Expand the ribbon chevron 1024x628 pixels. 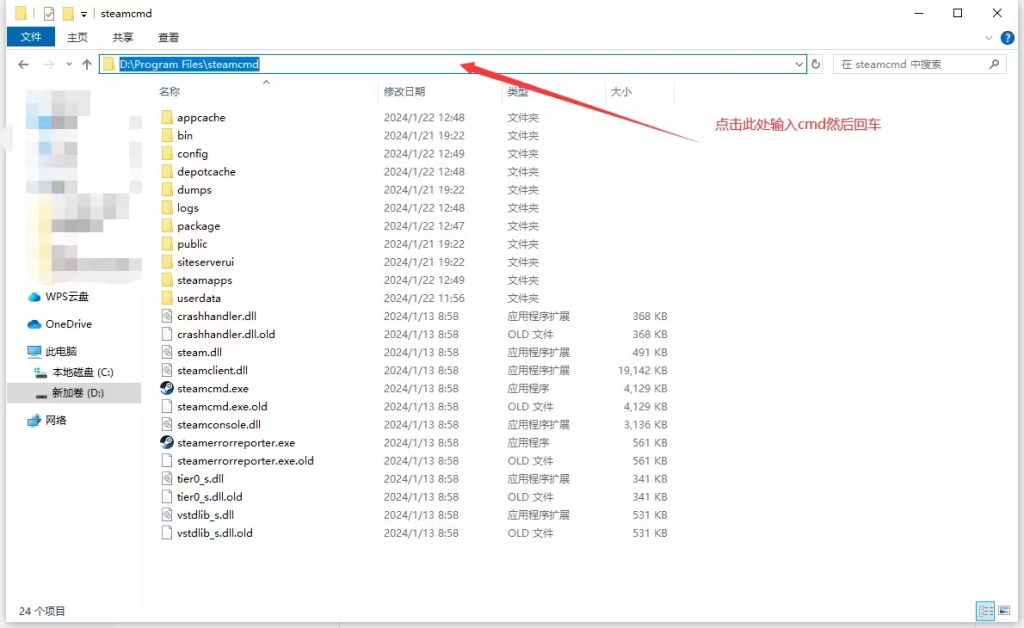tap(988, 38)
